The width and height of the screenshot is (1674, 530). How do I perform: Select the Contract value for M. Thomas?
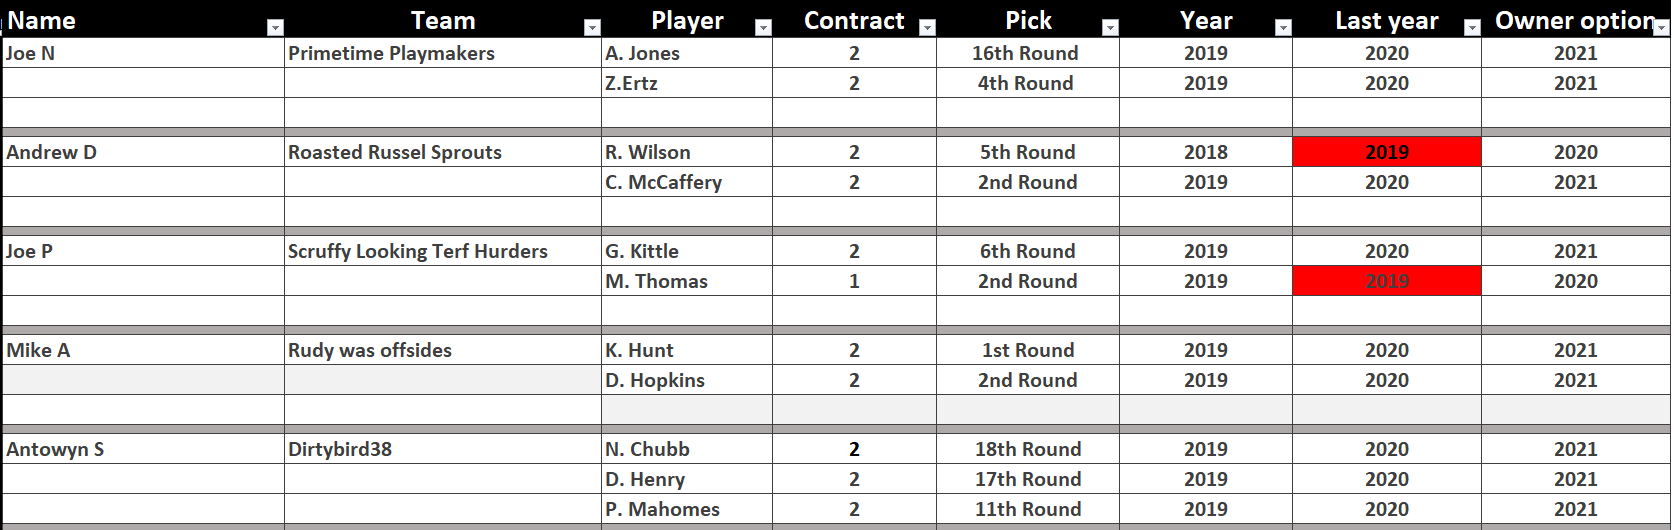click(854, 281)
